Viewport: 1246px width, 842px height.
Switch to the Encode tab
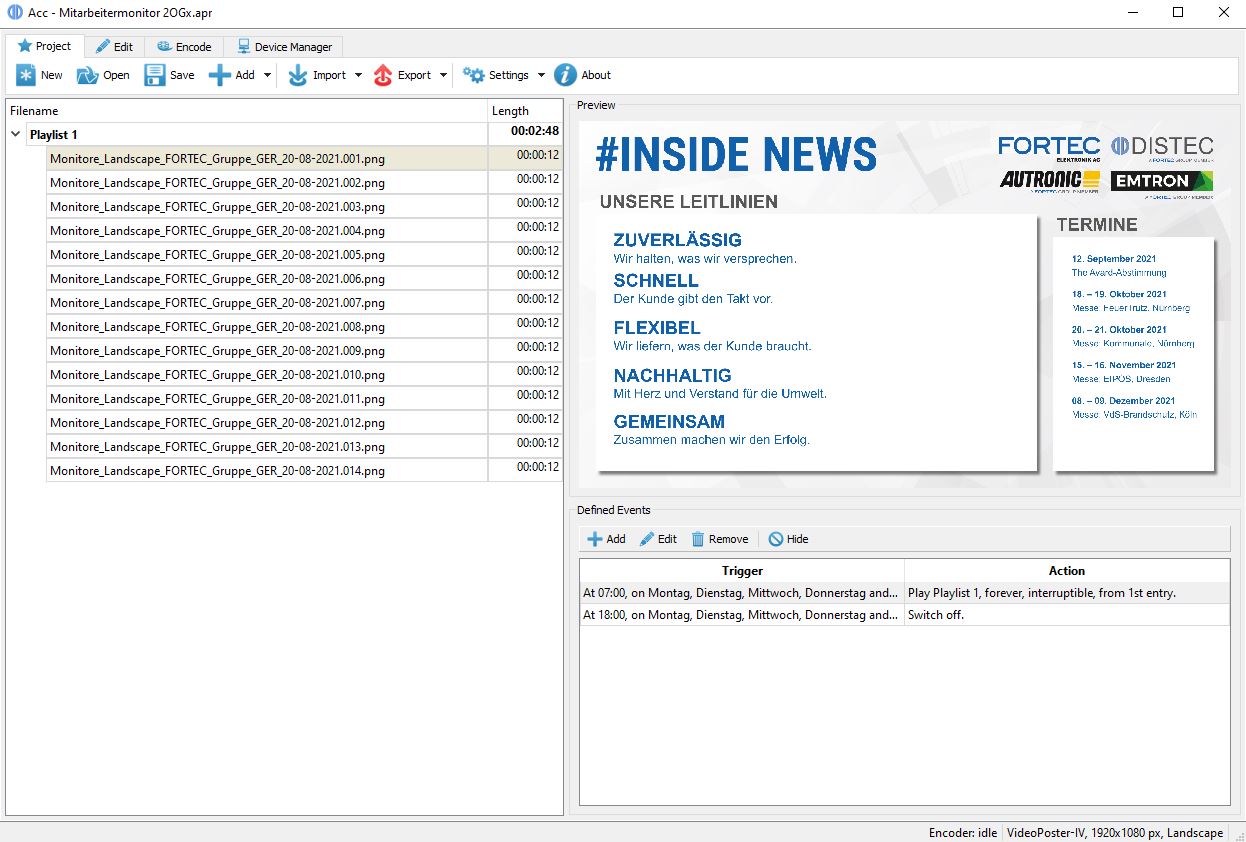[x=184, y=47]
